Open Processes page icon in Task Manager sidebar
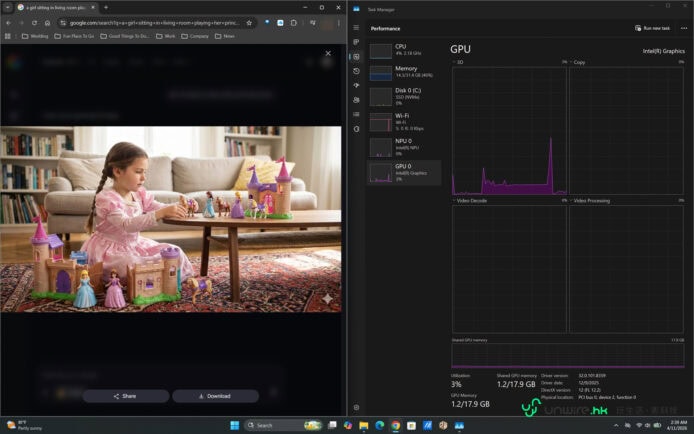The height and width of the screenshot is (434, 694). click(x=356, y=42)
